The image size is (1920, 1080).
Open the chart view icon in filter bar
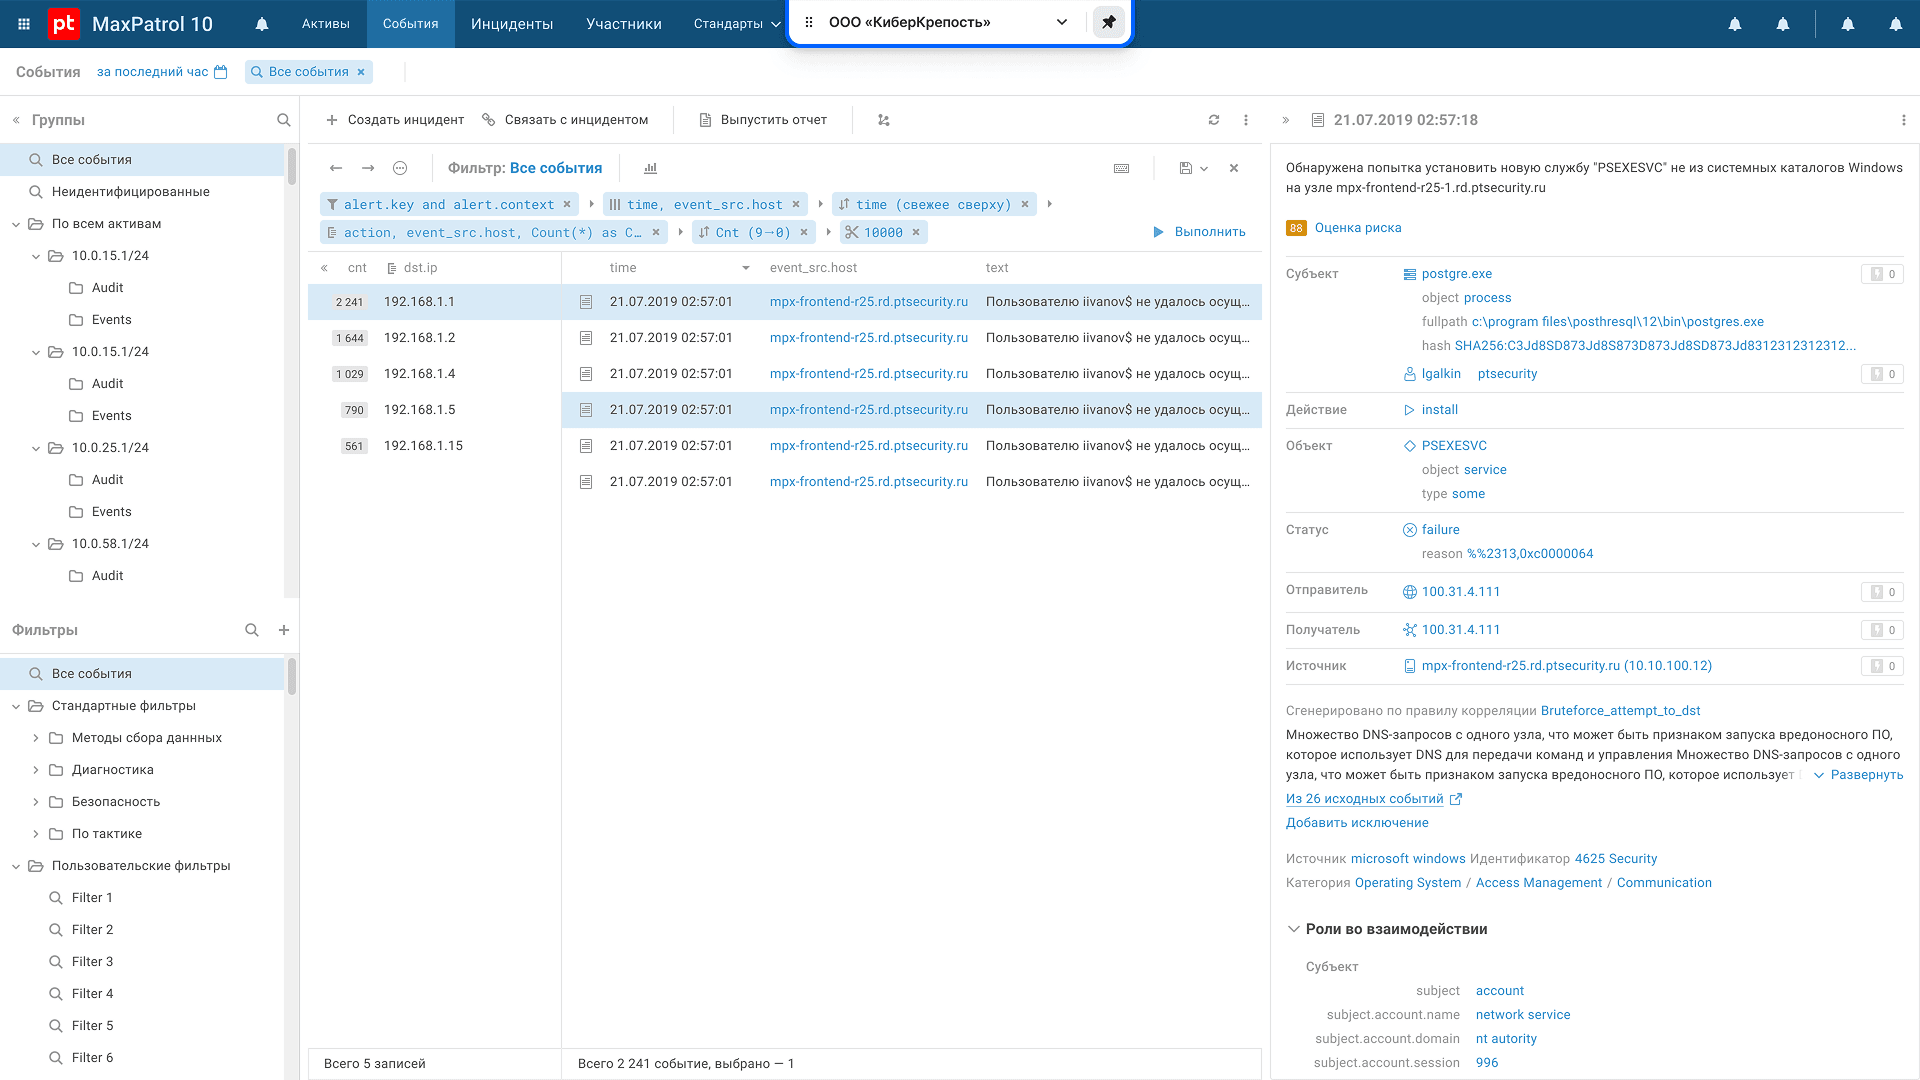(x=650, y=168)
